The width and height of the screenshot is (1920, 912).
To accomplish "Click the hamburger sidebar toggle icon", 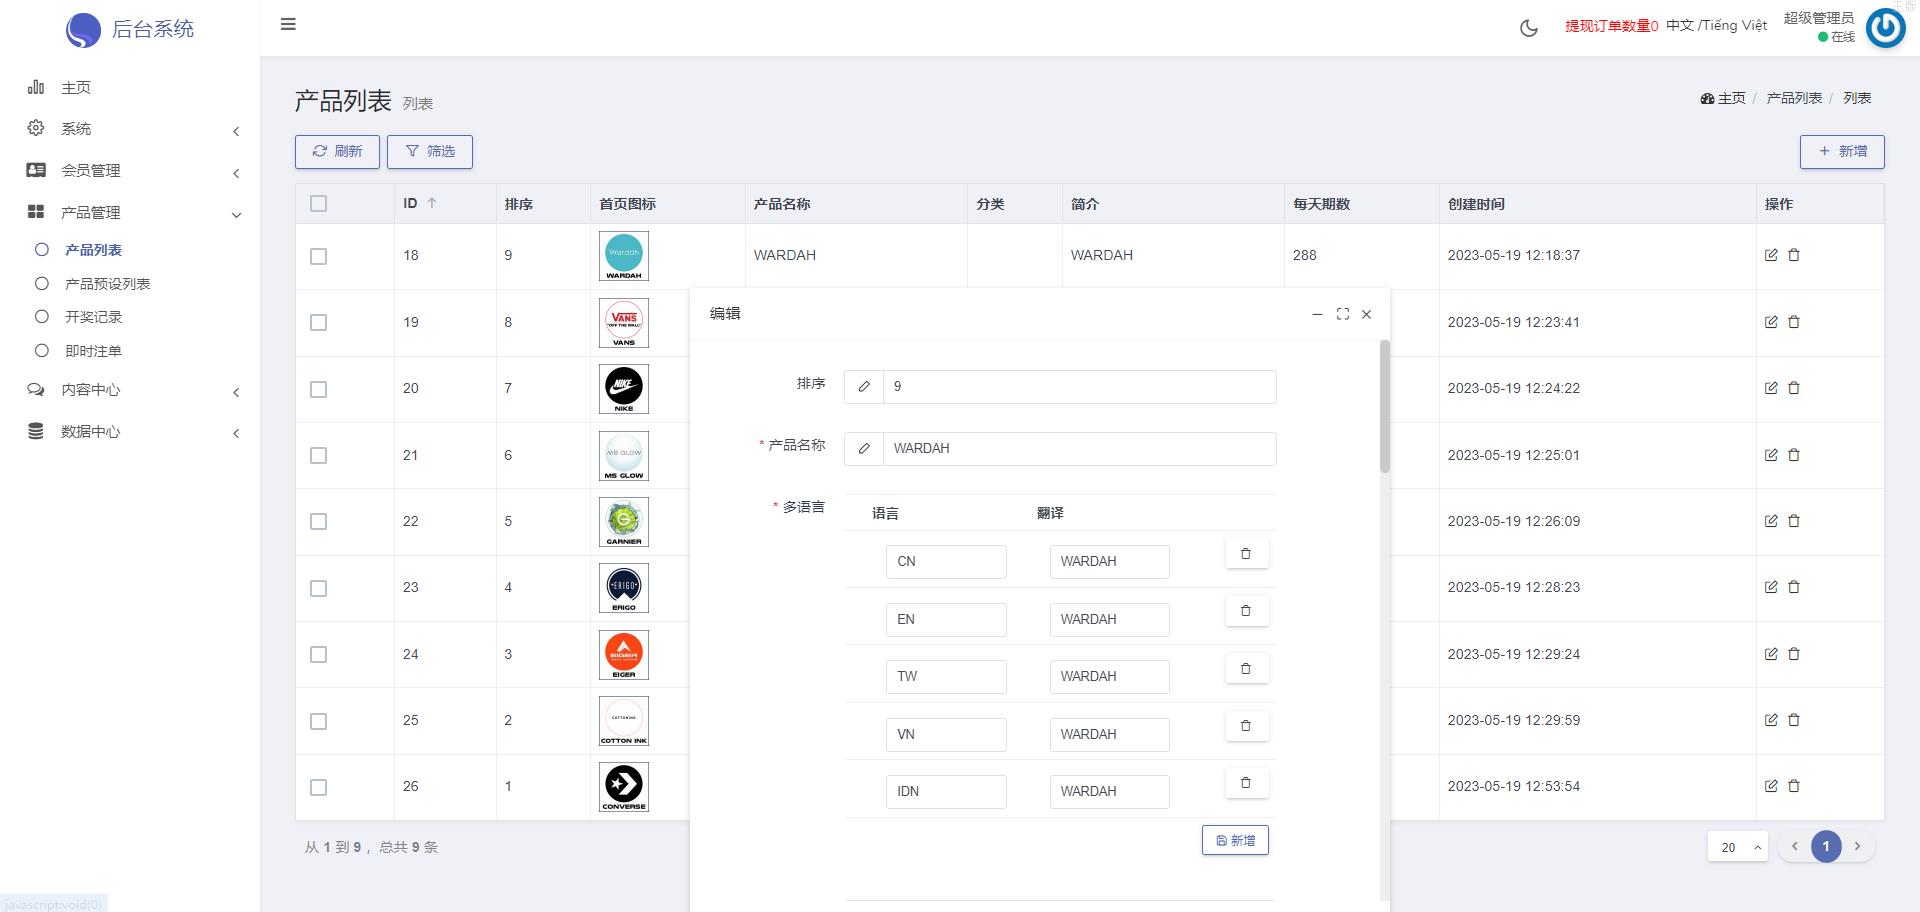I will 288,24.
